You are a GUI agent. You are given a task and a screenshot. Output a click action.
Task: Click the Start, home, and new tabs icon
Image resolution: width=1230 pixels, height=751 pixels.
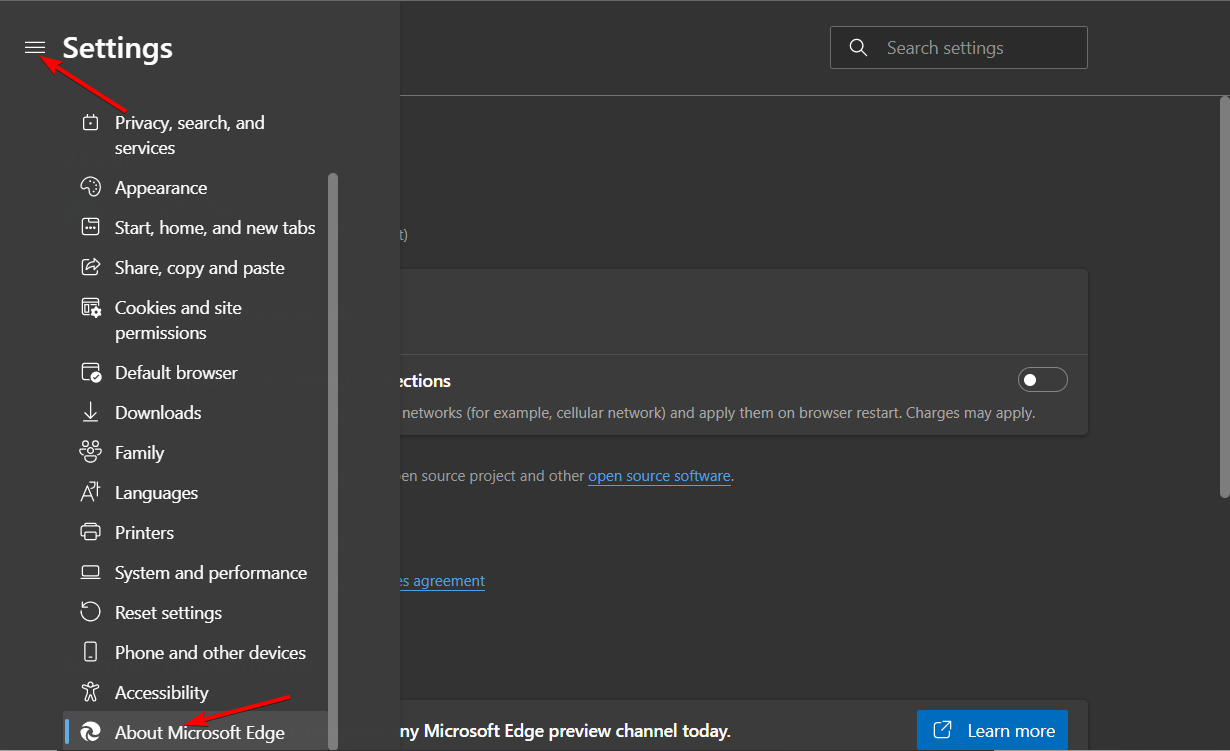pyautogui.click(x=90, y=228)
